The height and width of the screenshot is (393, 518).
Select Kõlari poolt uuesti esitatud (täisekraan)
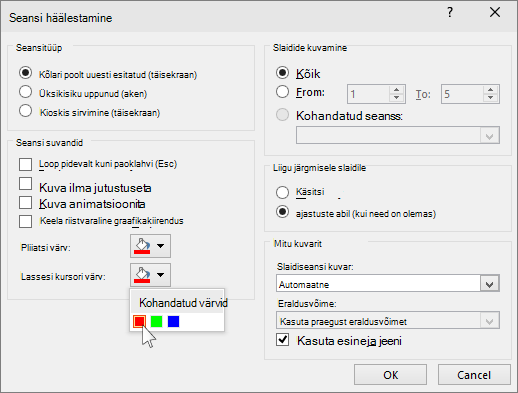[x=26, y=73]
